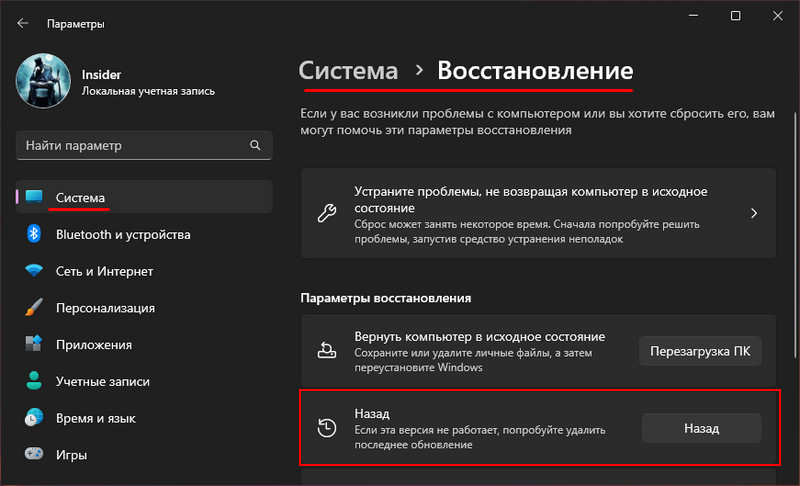Click the Время и язык globe icon
The image size is (800, 486).
pyautogui.click(x=34, y=417)
